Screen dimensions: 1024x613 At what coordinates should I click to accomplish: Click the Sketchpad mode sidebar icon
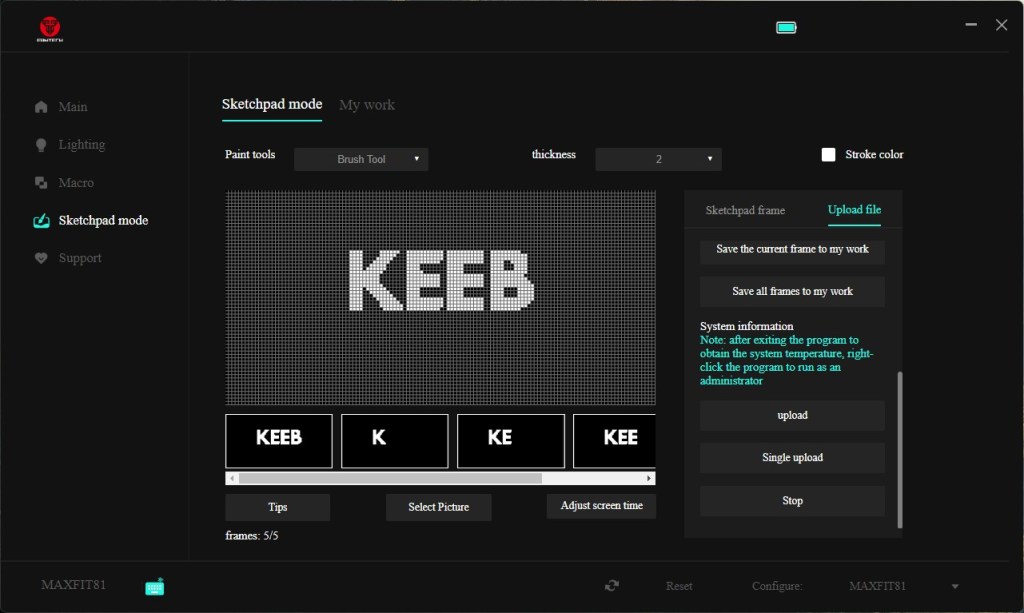click(41, 220)
